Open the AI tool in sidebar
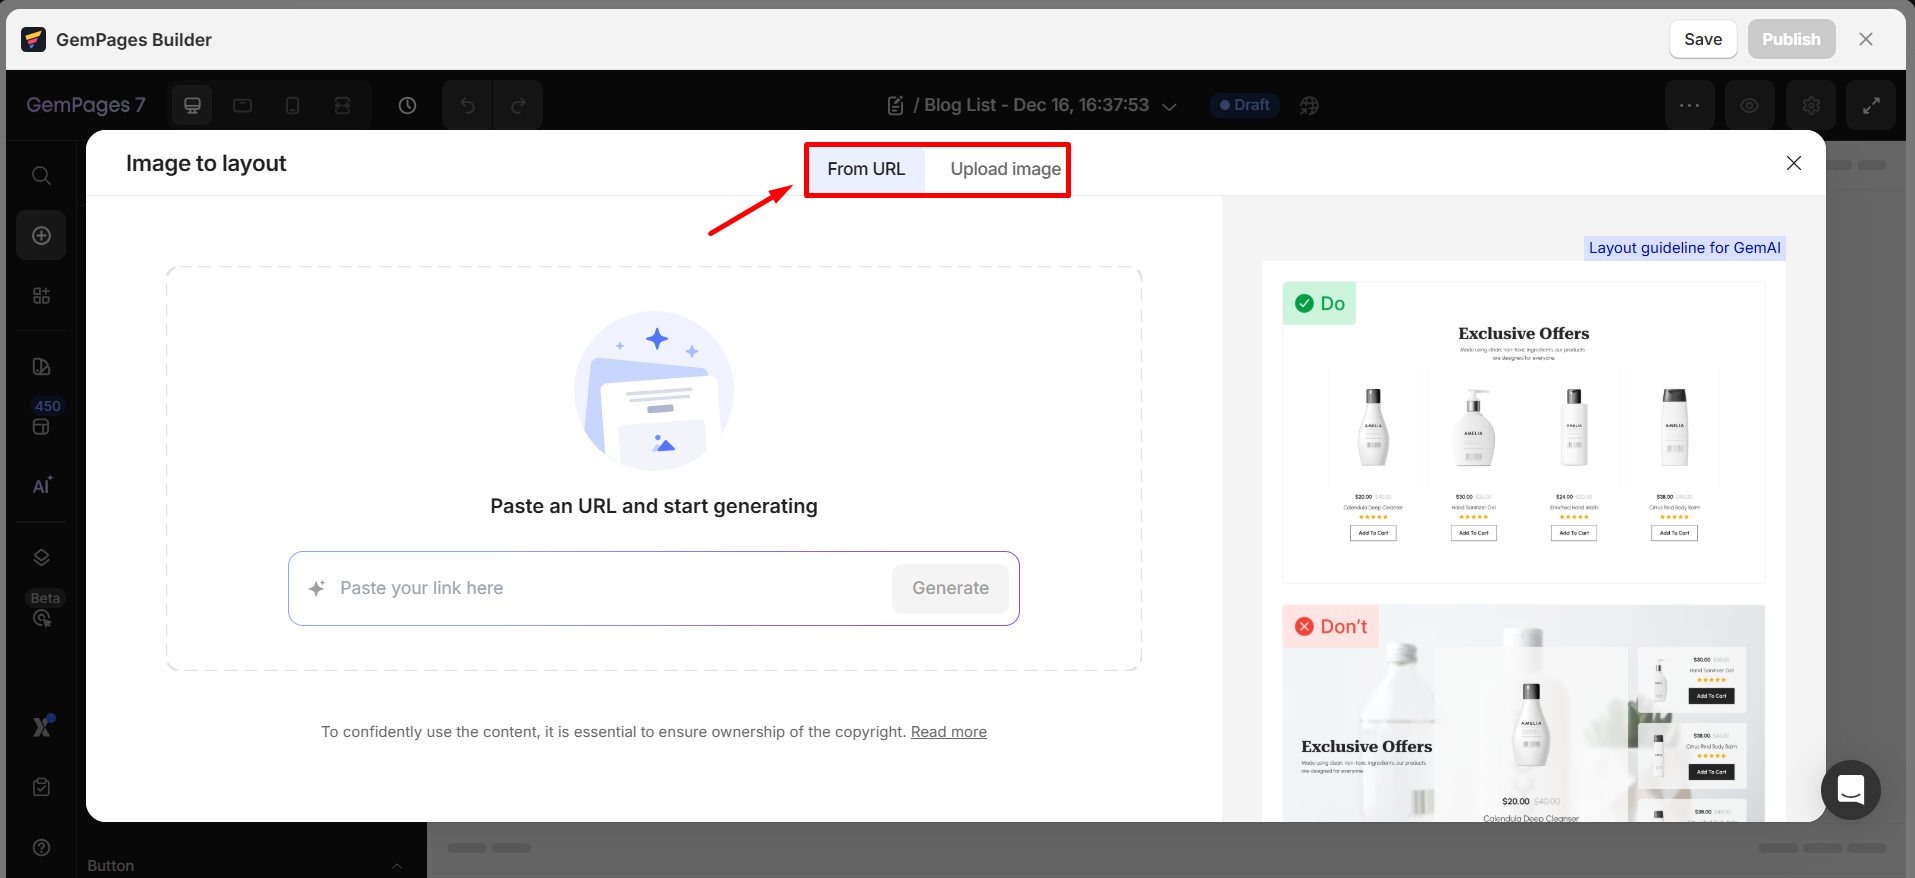Screen dimensions: 1915x878 41,485
